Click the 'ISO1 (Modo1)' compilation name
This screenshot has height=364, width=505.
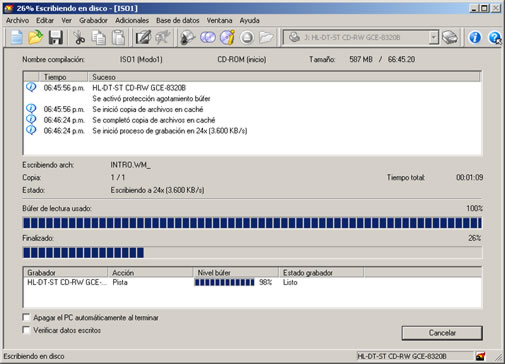click(x=141, y=59)
